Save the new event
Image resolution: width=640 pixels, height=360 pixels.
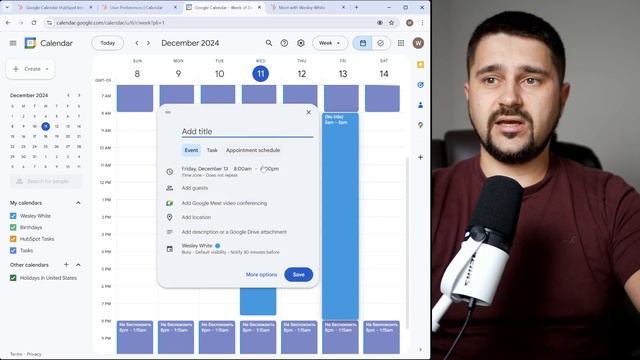pyautogui.click(x=299, y=275)
